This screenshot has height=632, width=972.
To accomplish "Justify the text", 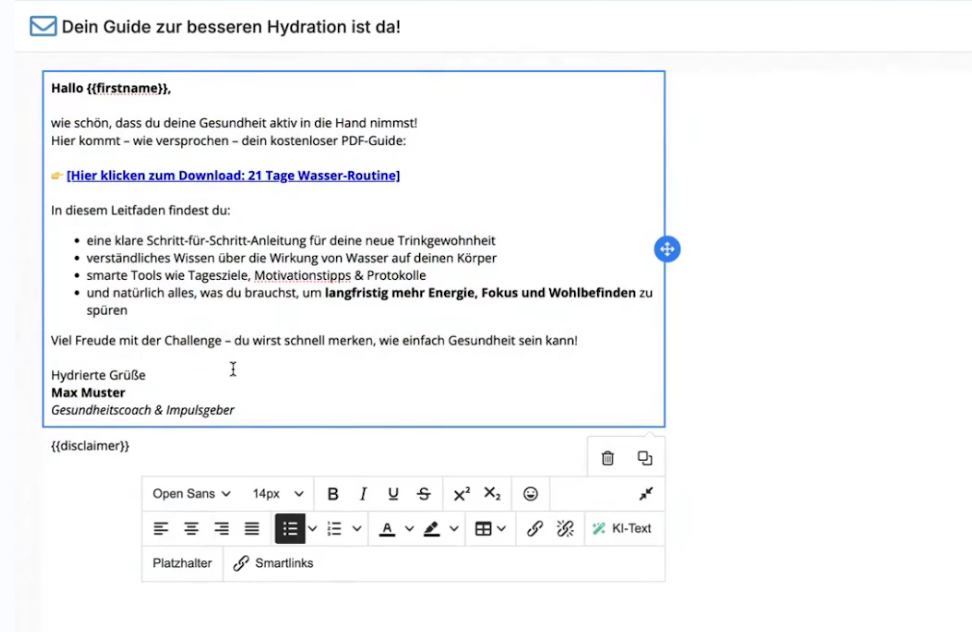I will click(x=252, y=529).
